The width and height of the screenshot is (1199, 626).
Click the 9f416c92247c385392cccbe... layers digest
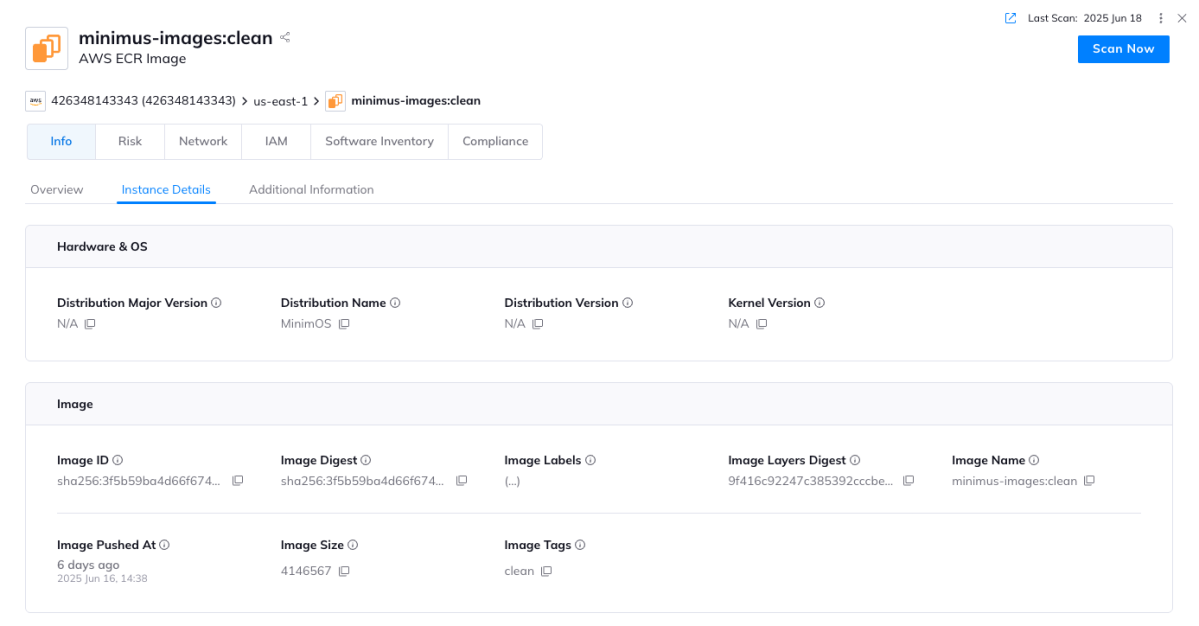(x=811, y=481)
